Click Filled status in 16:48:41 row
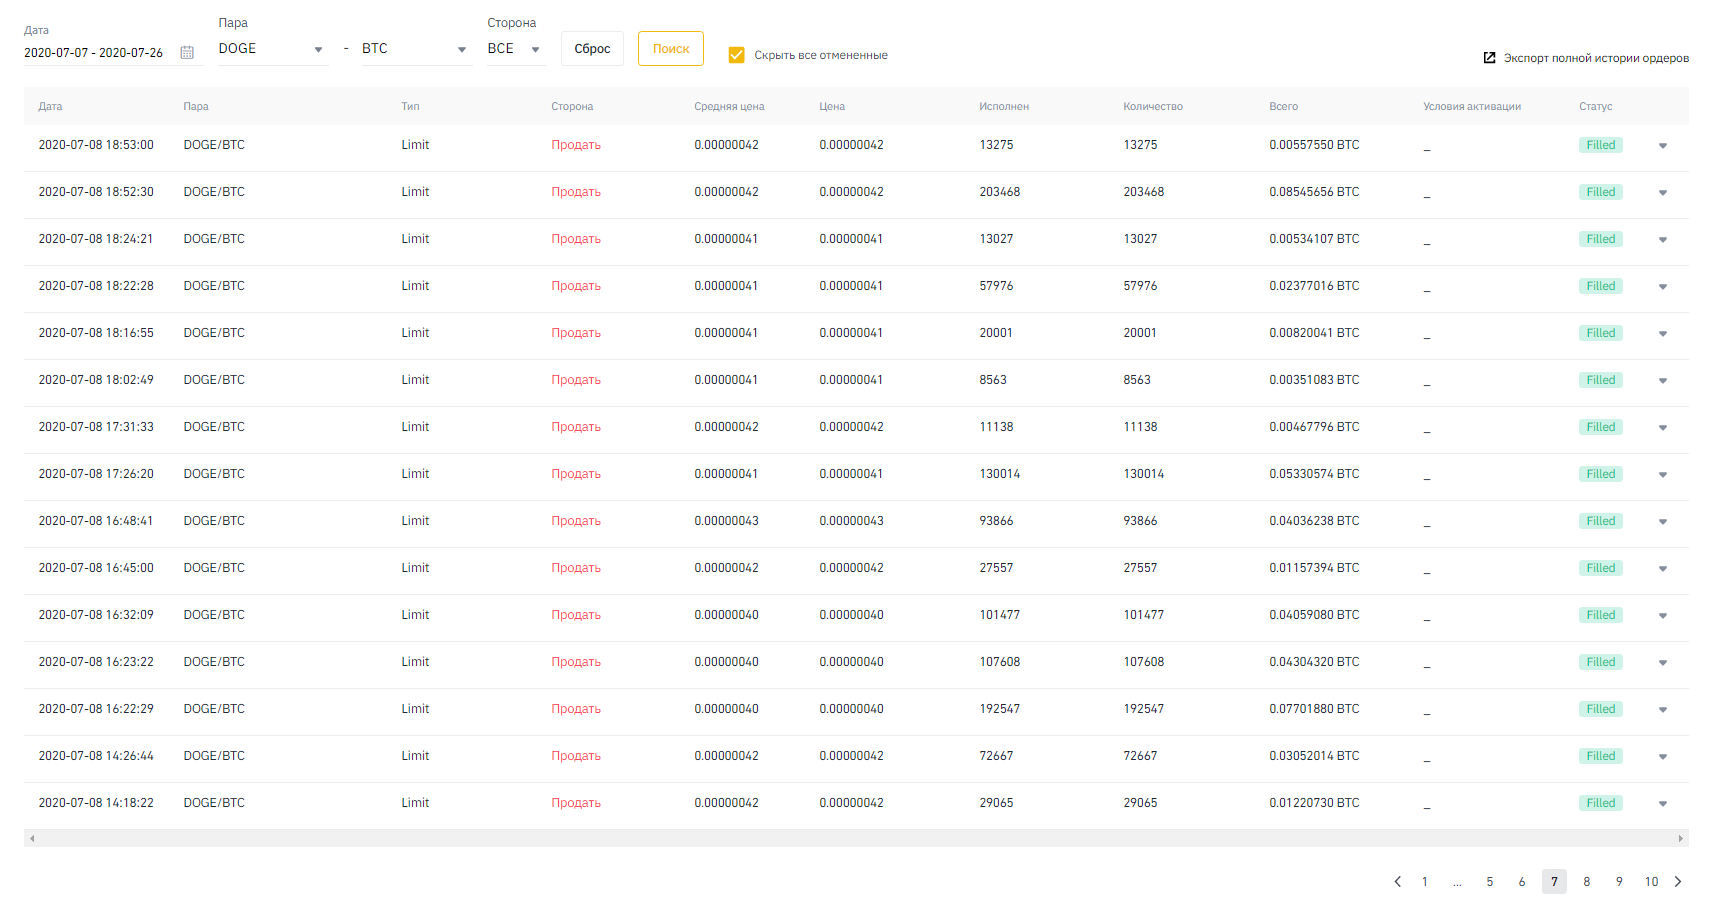1712x904 pixels. click(1601, 521)
